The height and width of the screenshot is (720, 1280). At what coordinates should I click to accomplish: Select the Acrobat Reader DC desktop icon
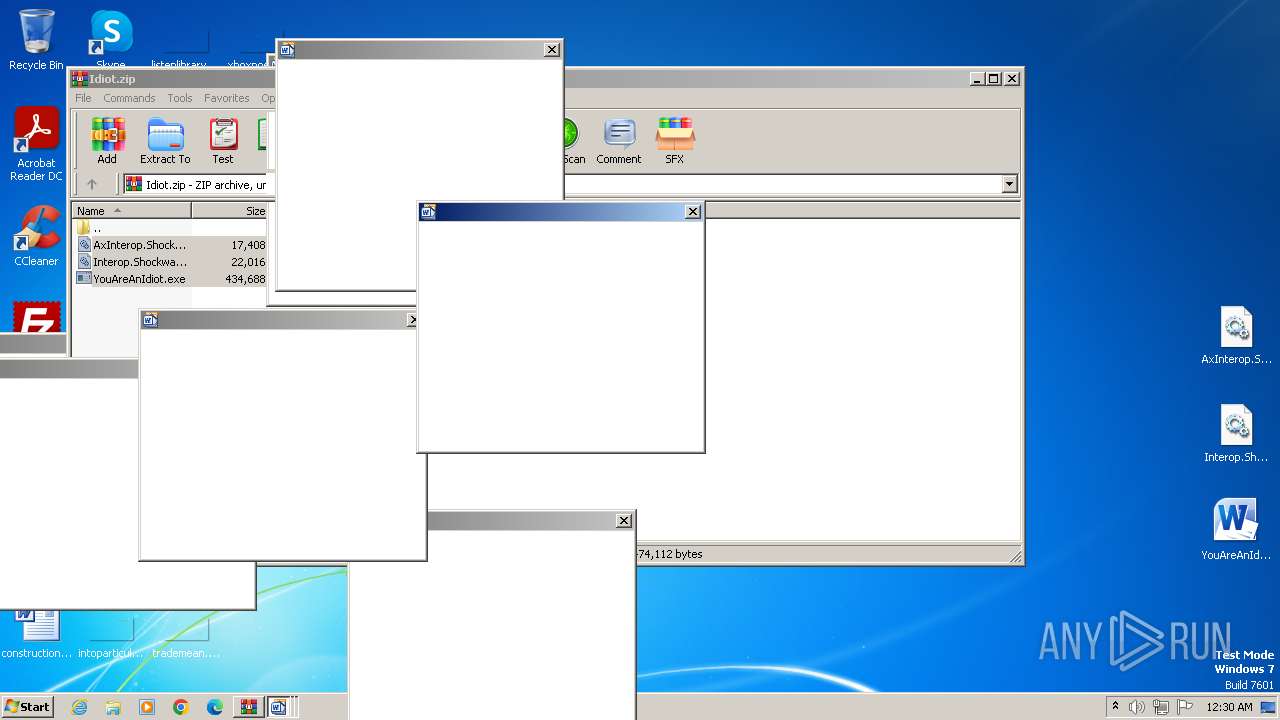point(36,145)
